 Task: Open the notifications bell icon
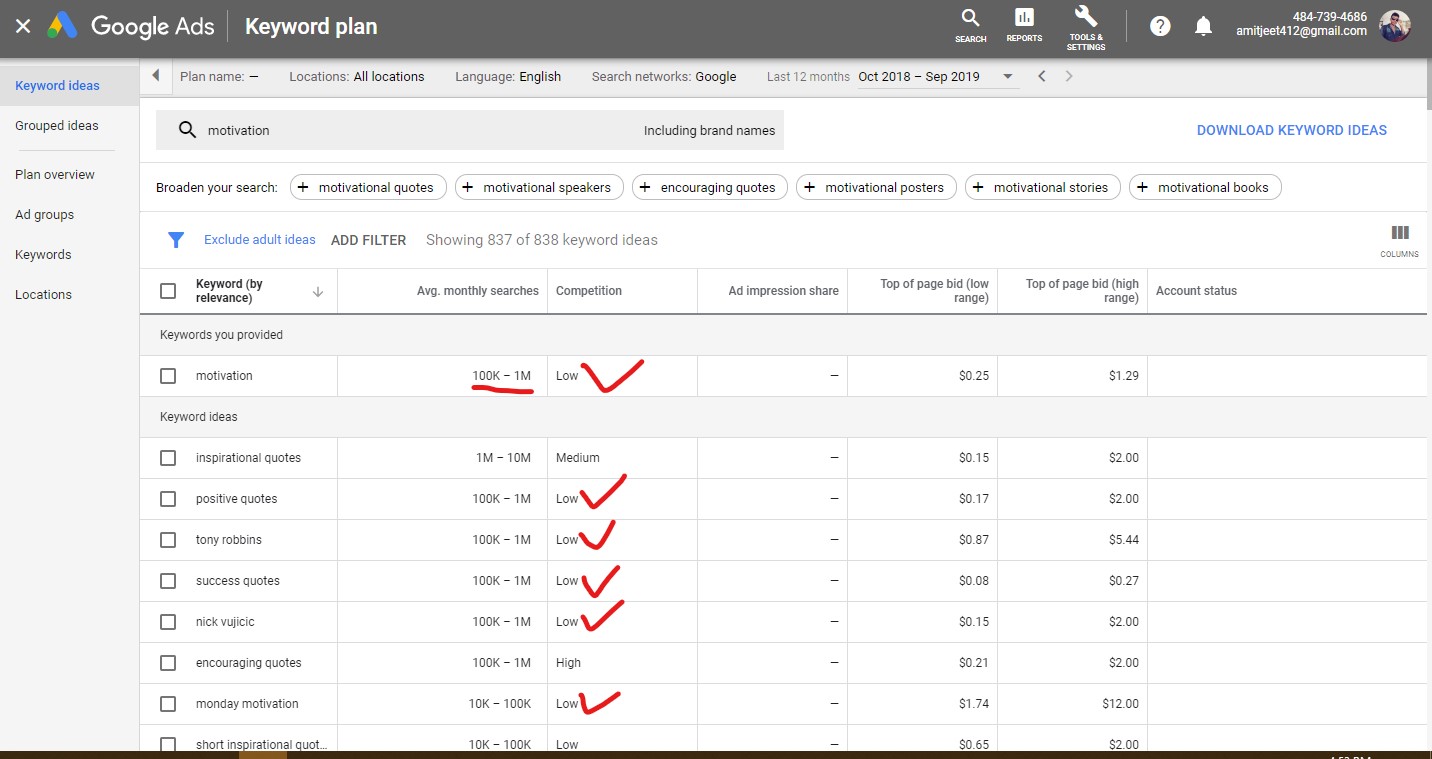coord(1203,27)
